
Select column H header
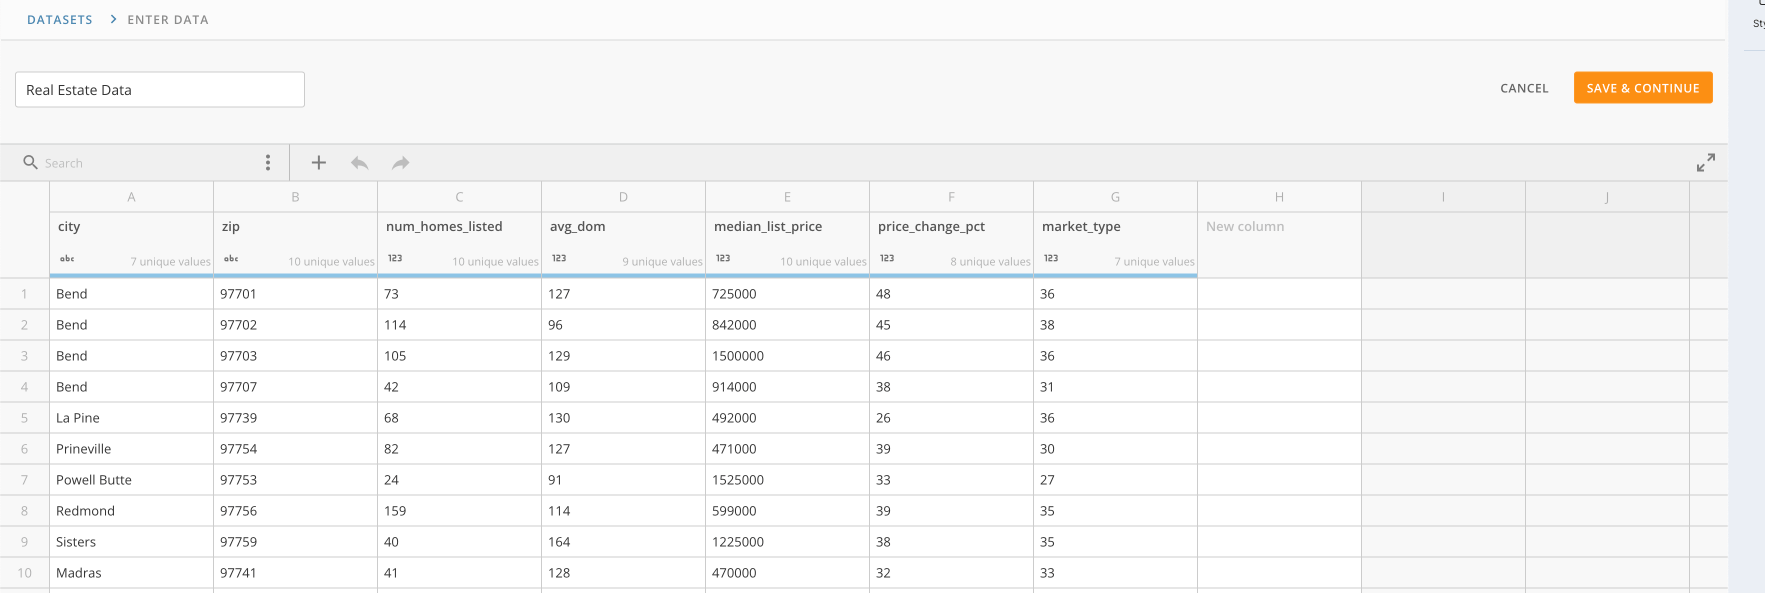[1279, 197]
